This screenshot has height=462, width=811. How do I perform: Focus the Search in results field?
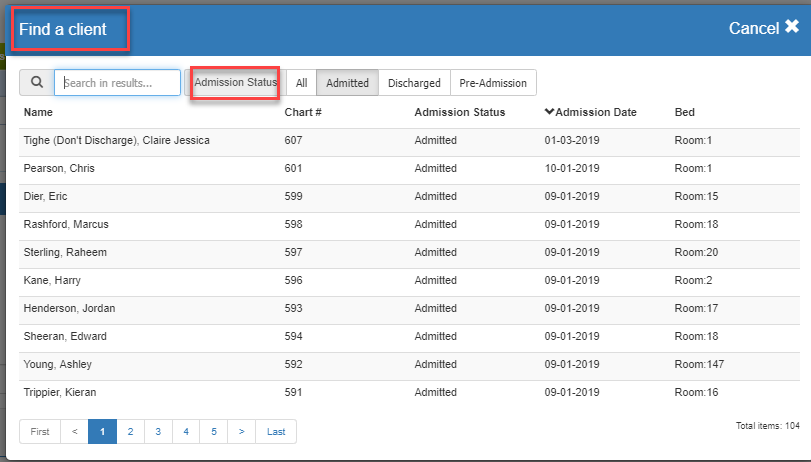pos(117,83)
